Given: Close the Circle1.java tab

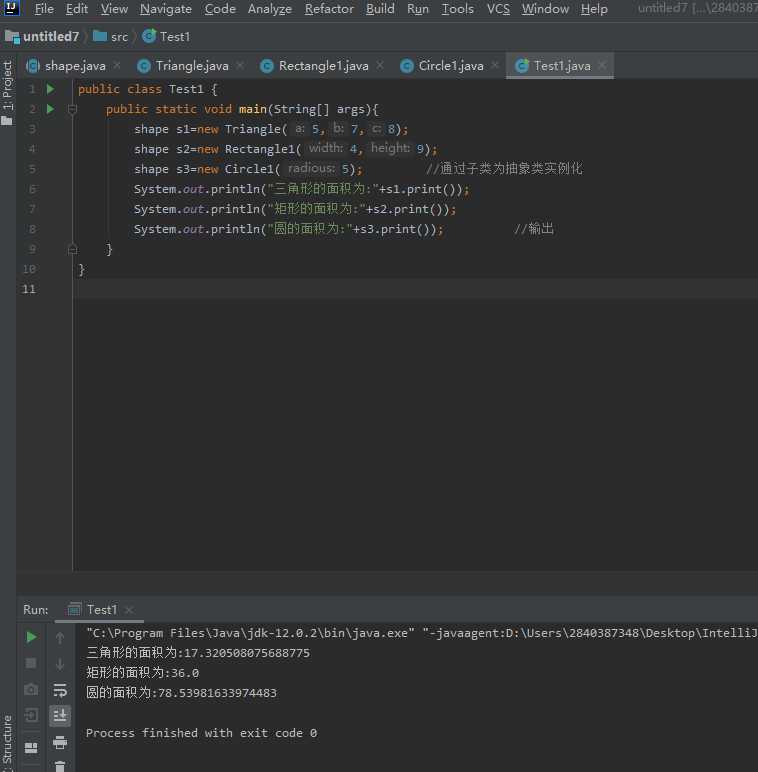Looking at the screenshot, I should pos(495,65).
